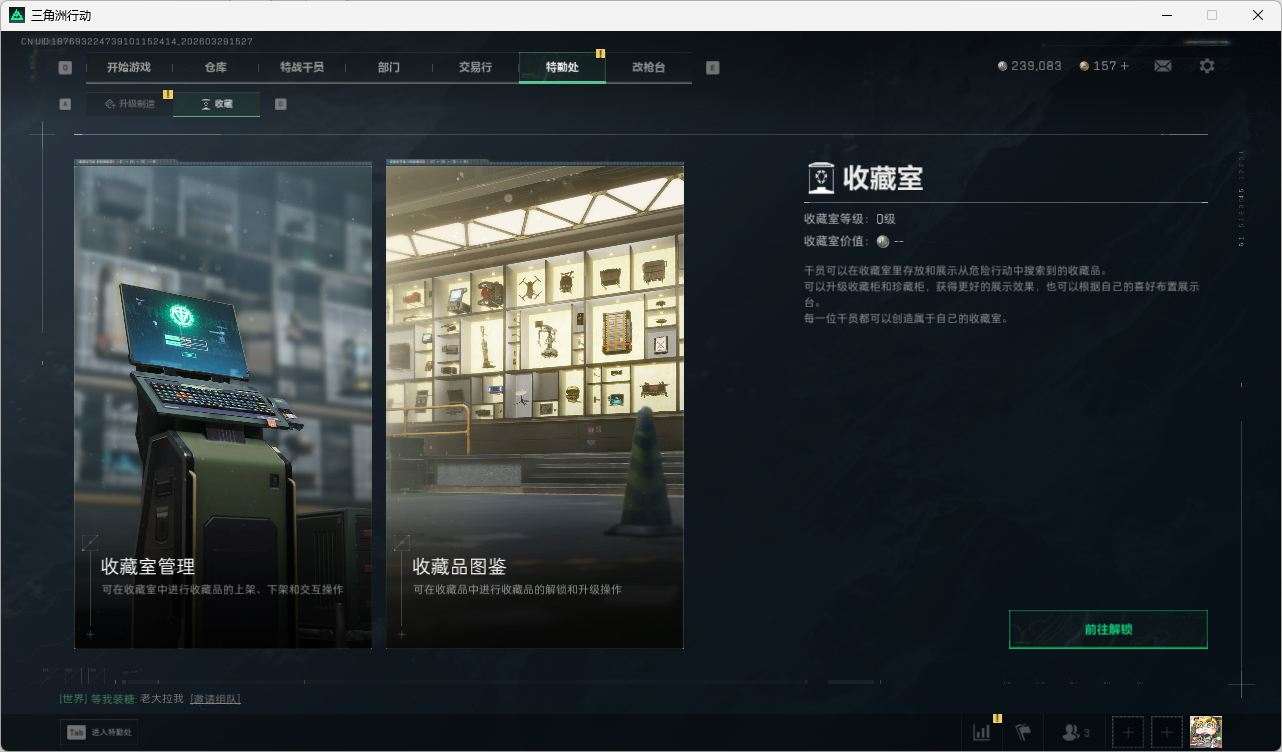Open the 特战干员 menu item
The image size is (1282, 752).
pos(301,67)
